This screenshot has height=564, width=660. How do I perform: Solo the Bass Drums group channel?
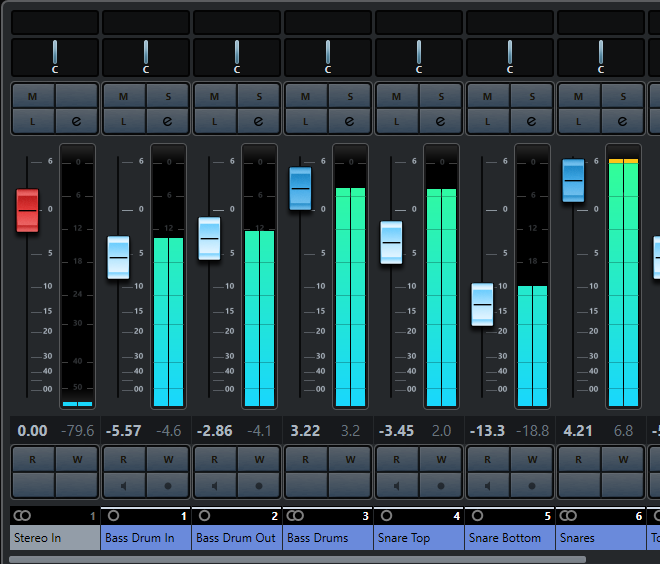tap(349, 96)
